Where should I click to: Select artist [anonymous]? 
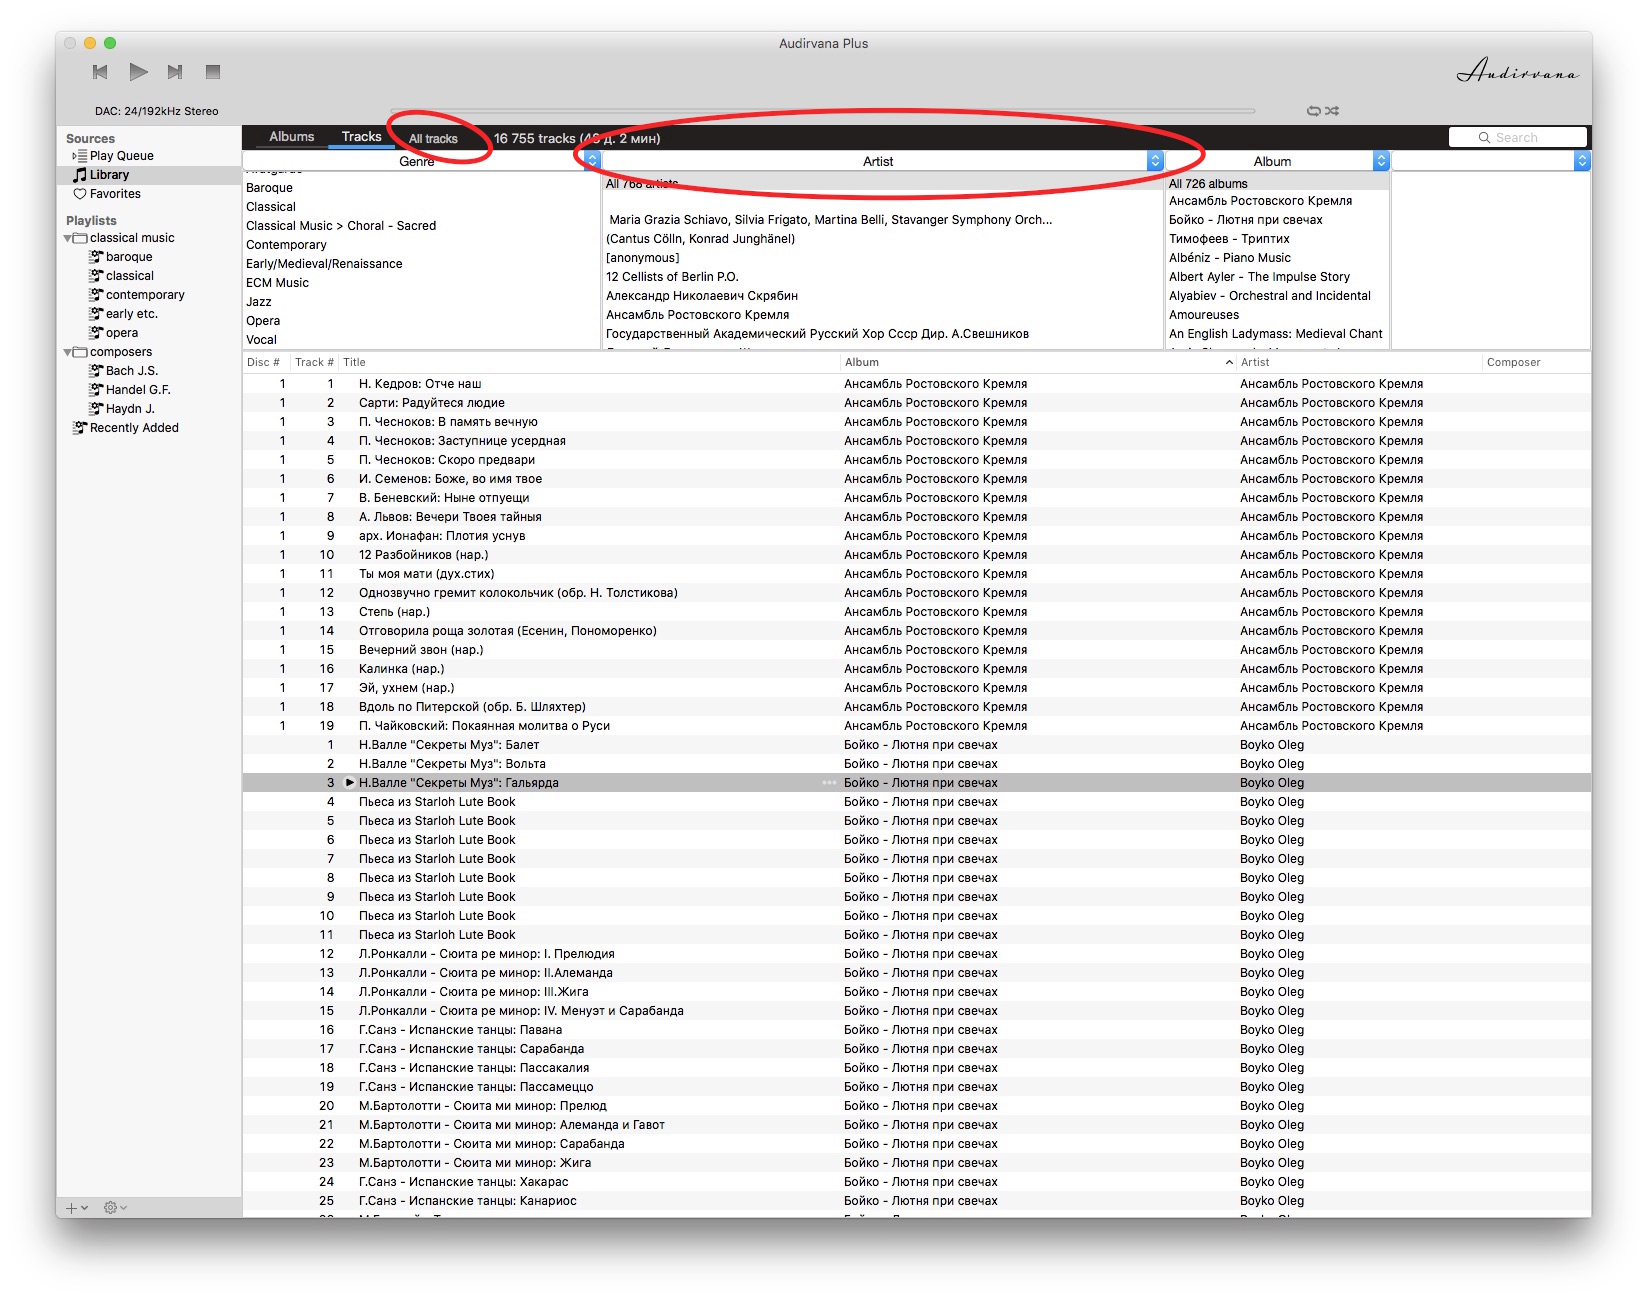642,258
